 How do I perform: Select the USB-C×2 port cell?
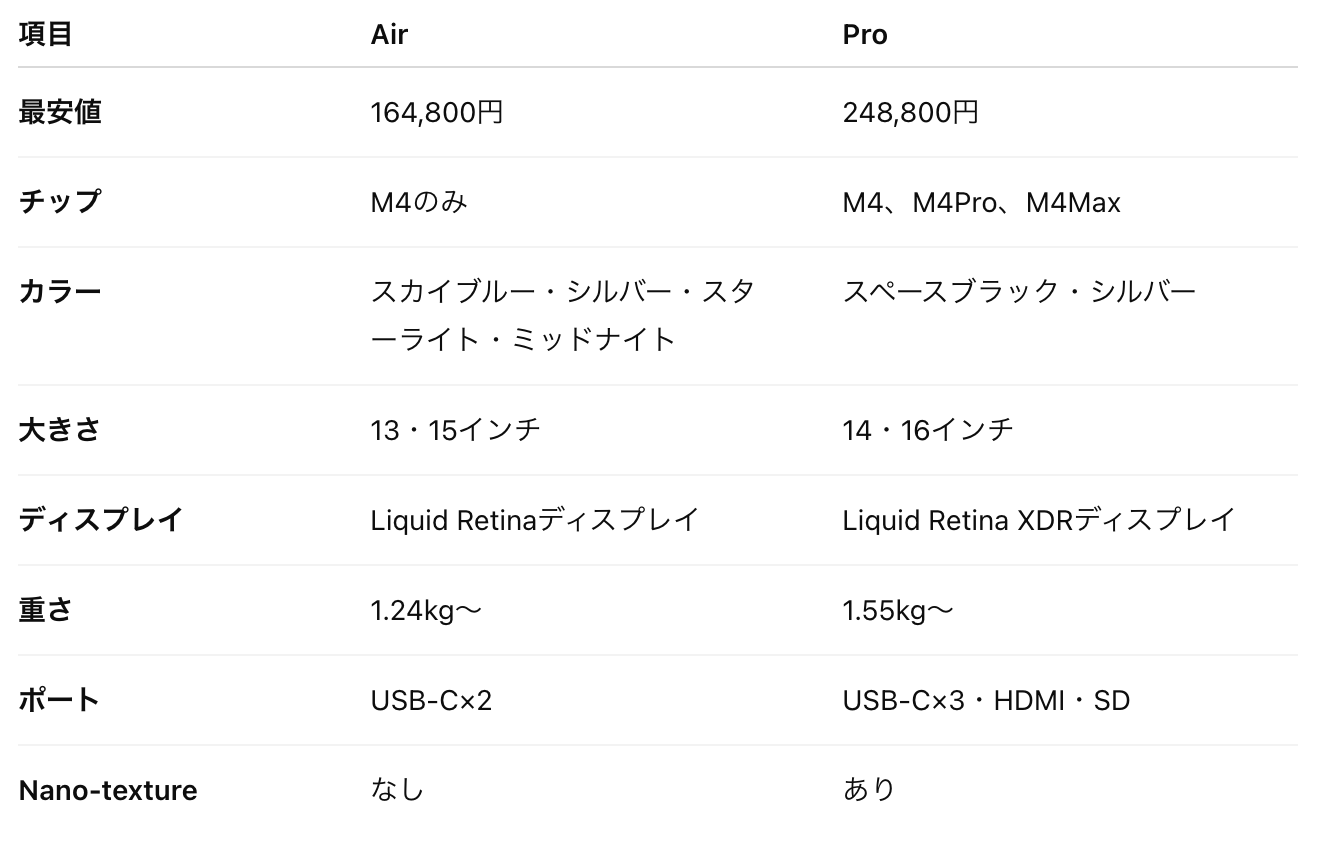pos(431,700)
